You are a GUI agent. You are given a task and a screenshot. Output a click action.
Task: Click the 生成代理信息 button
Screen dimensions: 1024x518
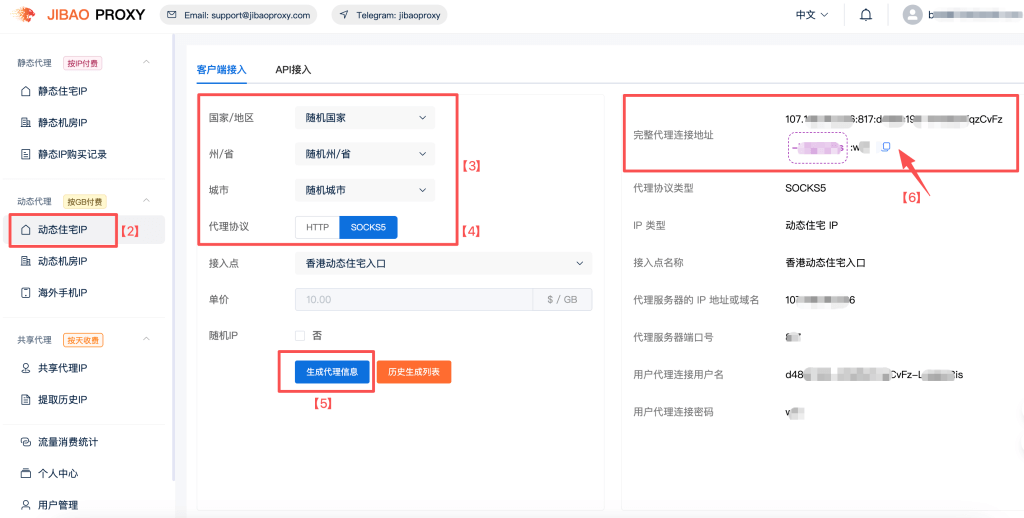point(332,372)
